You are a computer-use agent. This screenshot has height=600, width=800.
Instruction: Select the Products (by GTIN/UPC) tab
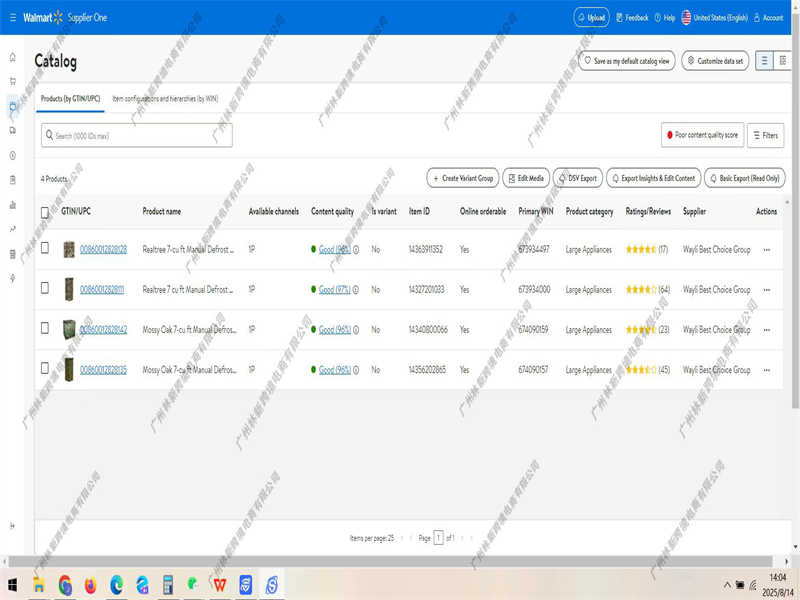(70, 99)
